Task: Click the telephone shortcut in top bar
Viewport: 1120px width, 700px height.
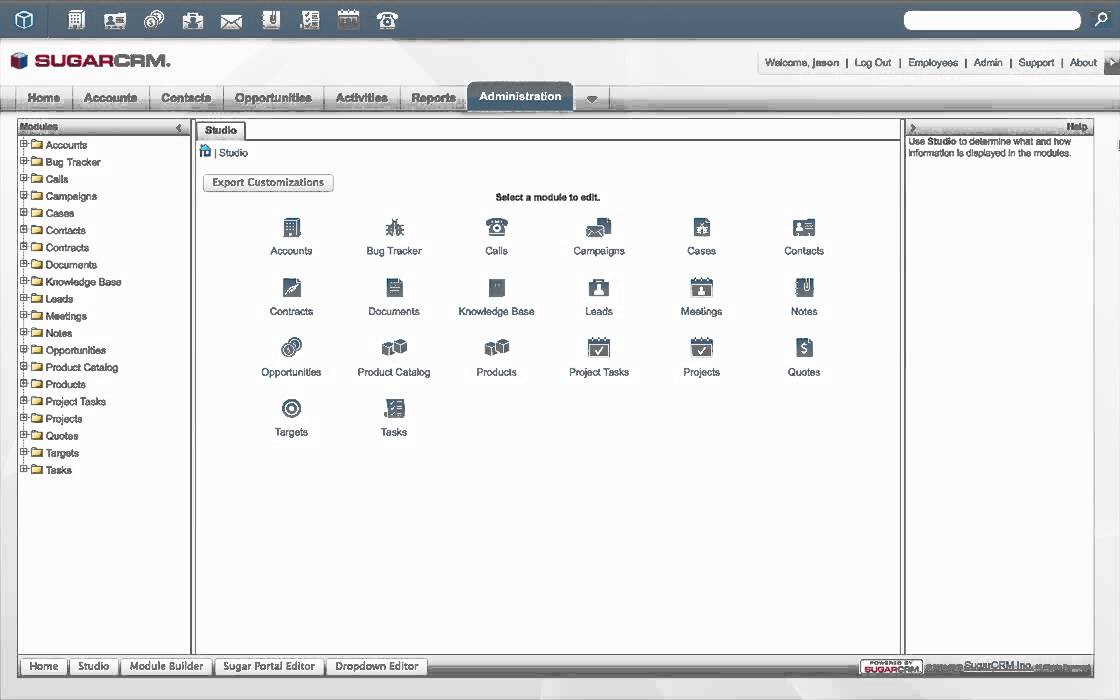Action: [386, 20]
